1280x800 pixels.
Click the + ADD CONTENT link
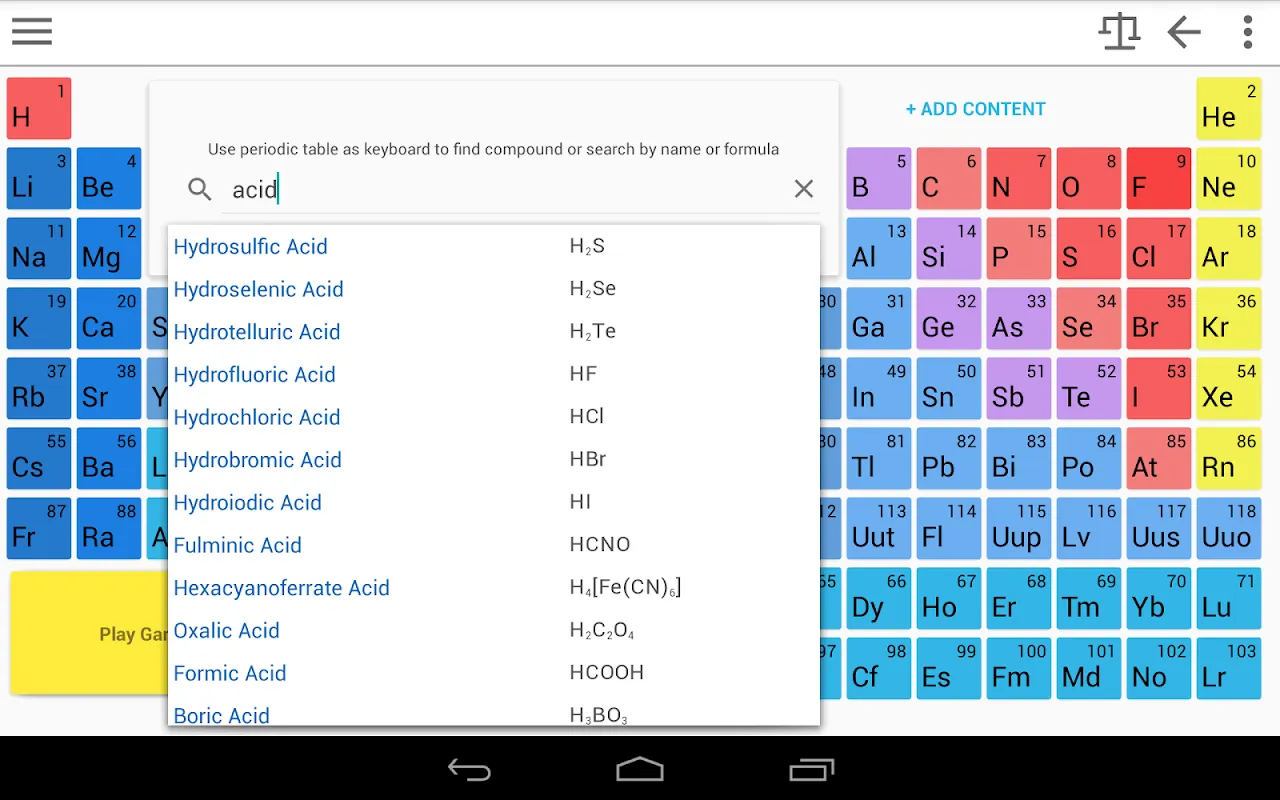[x=975, y=109]
